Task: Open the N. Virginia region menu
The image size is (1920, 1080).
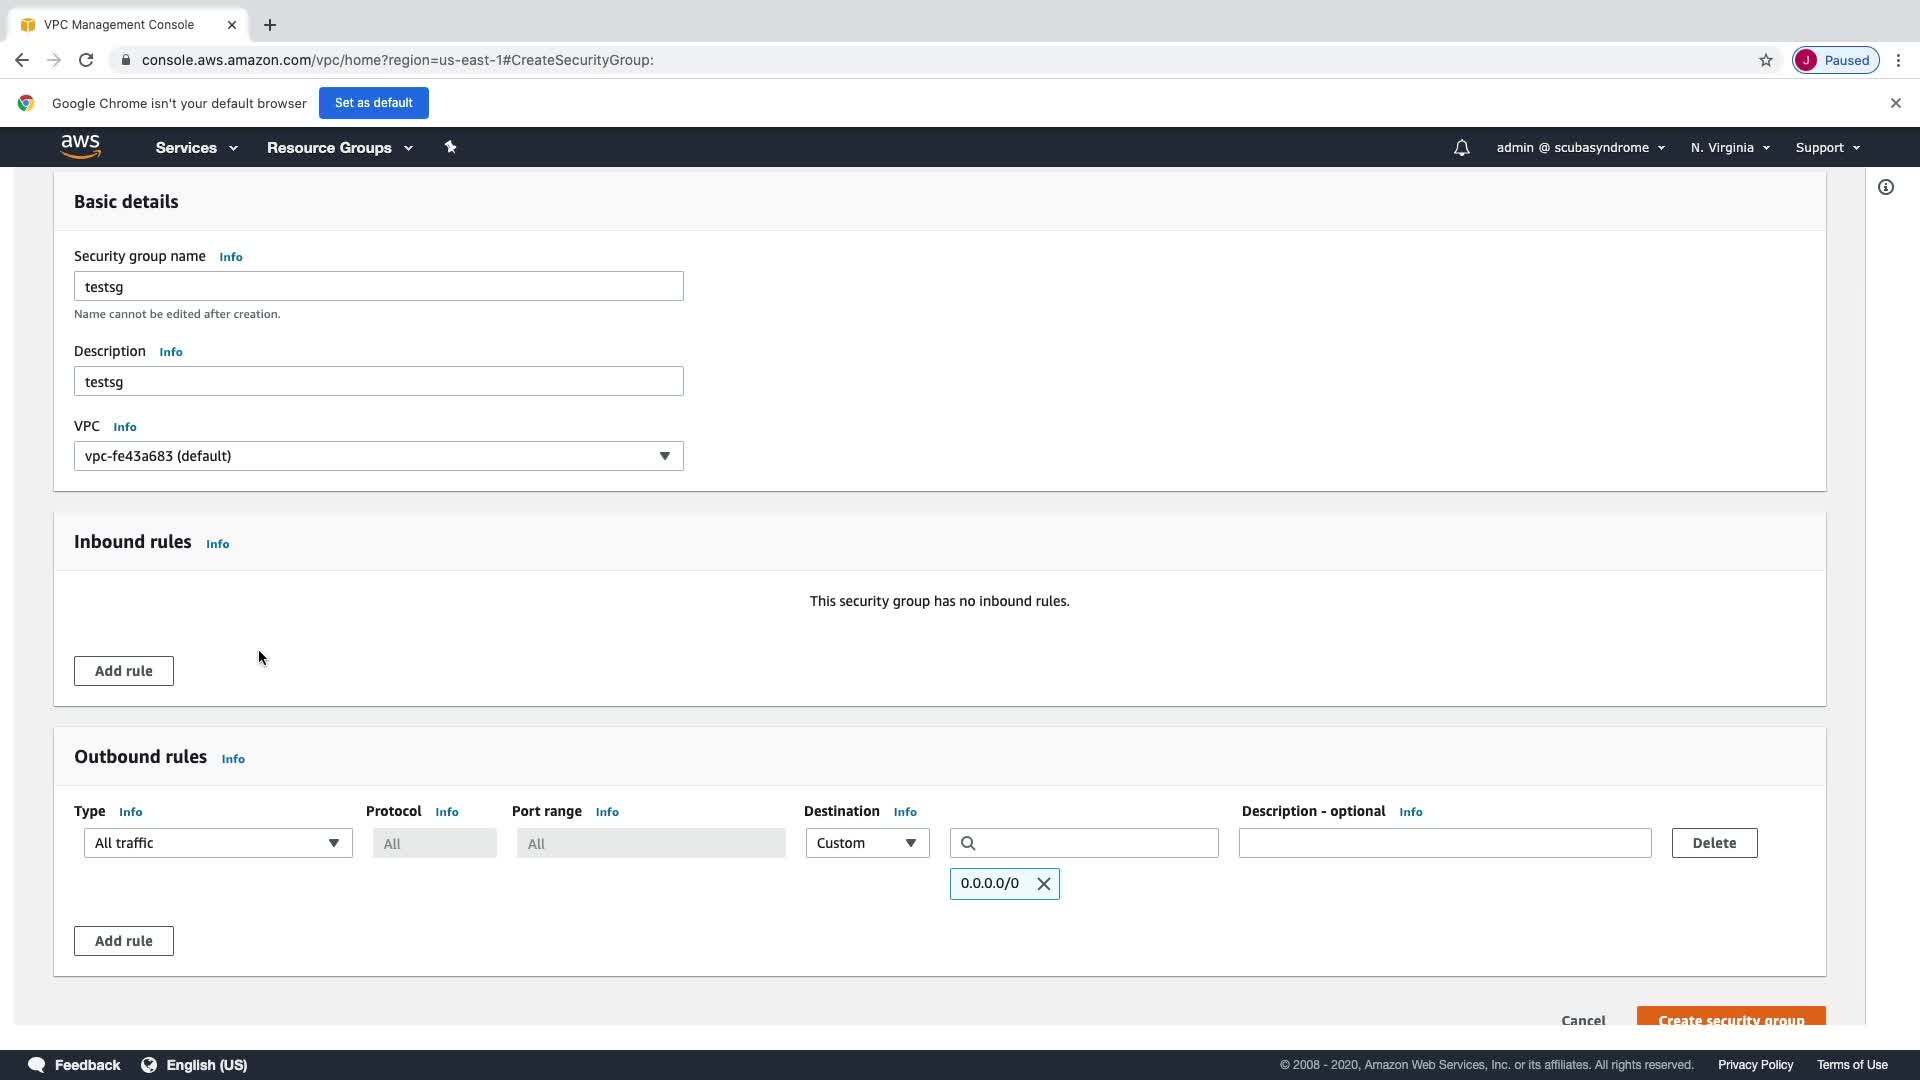Action: point(1730,148)
